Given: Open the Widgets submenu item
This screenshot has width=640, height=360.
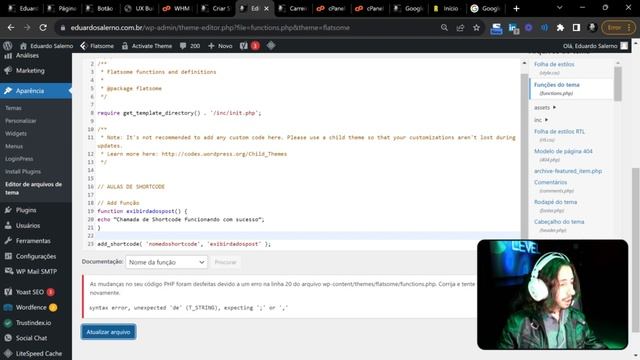Looking at the screenshot, I should point(16,133).
